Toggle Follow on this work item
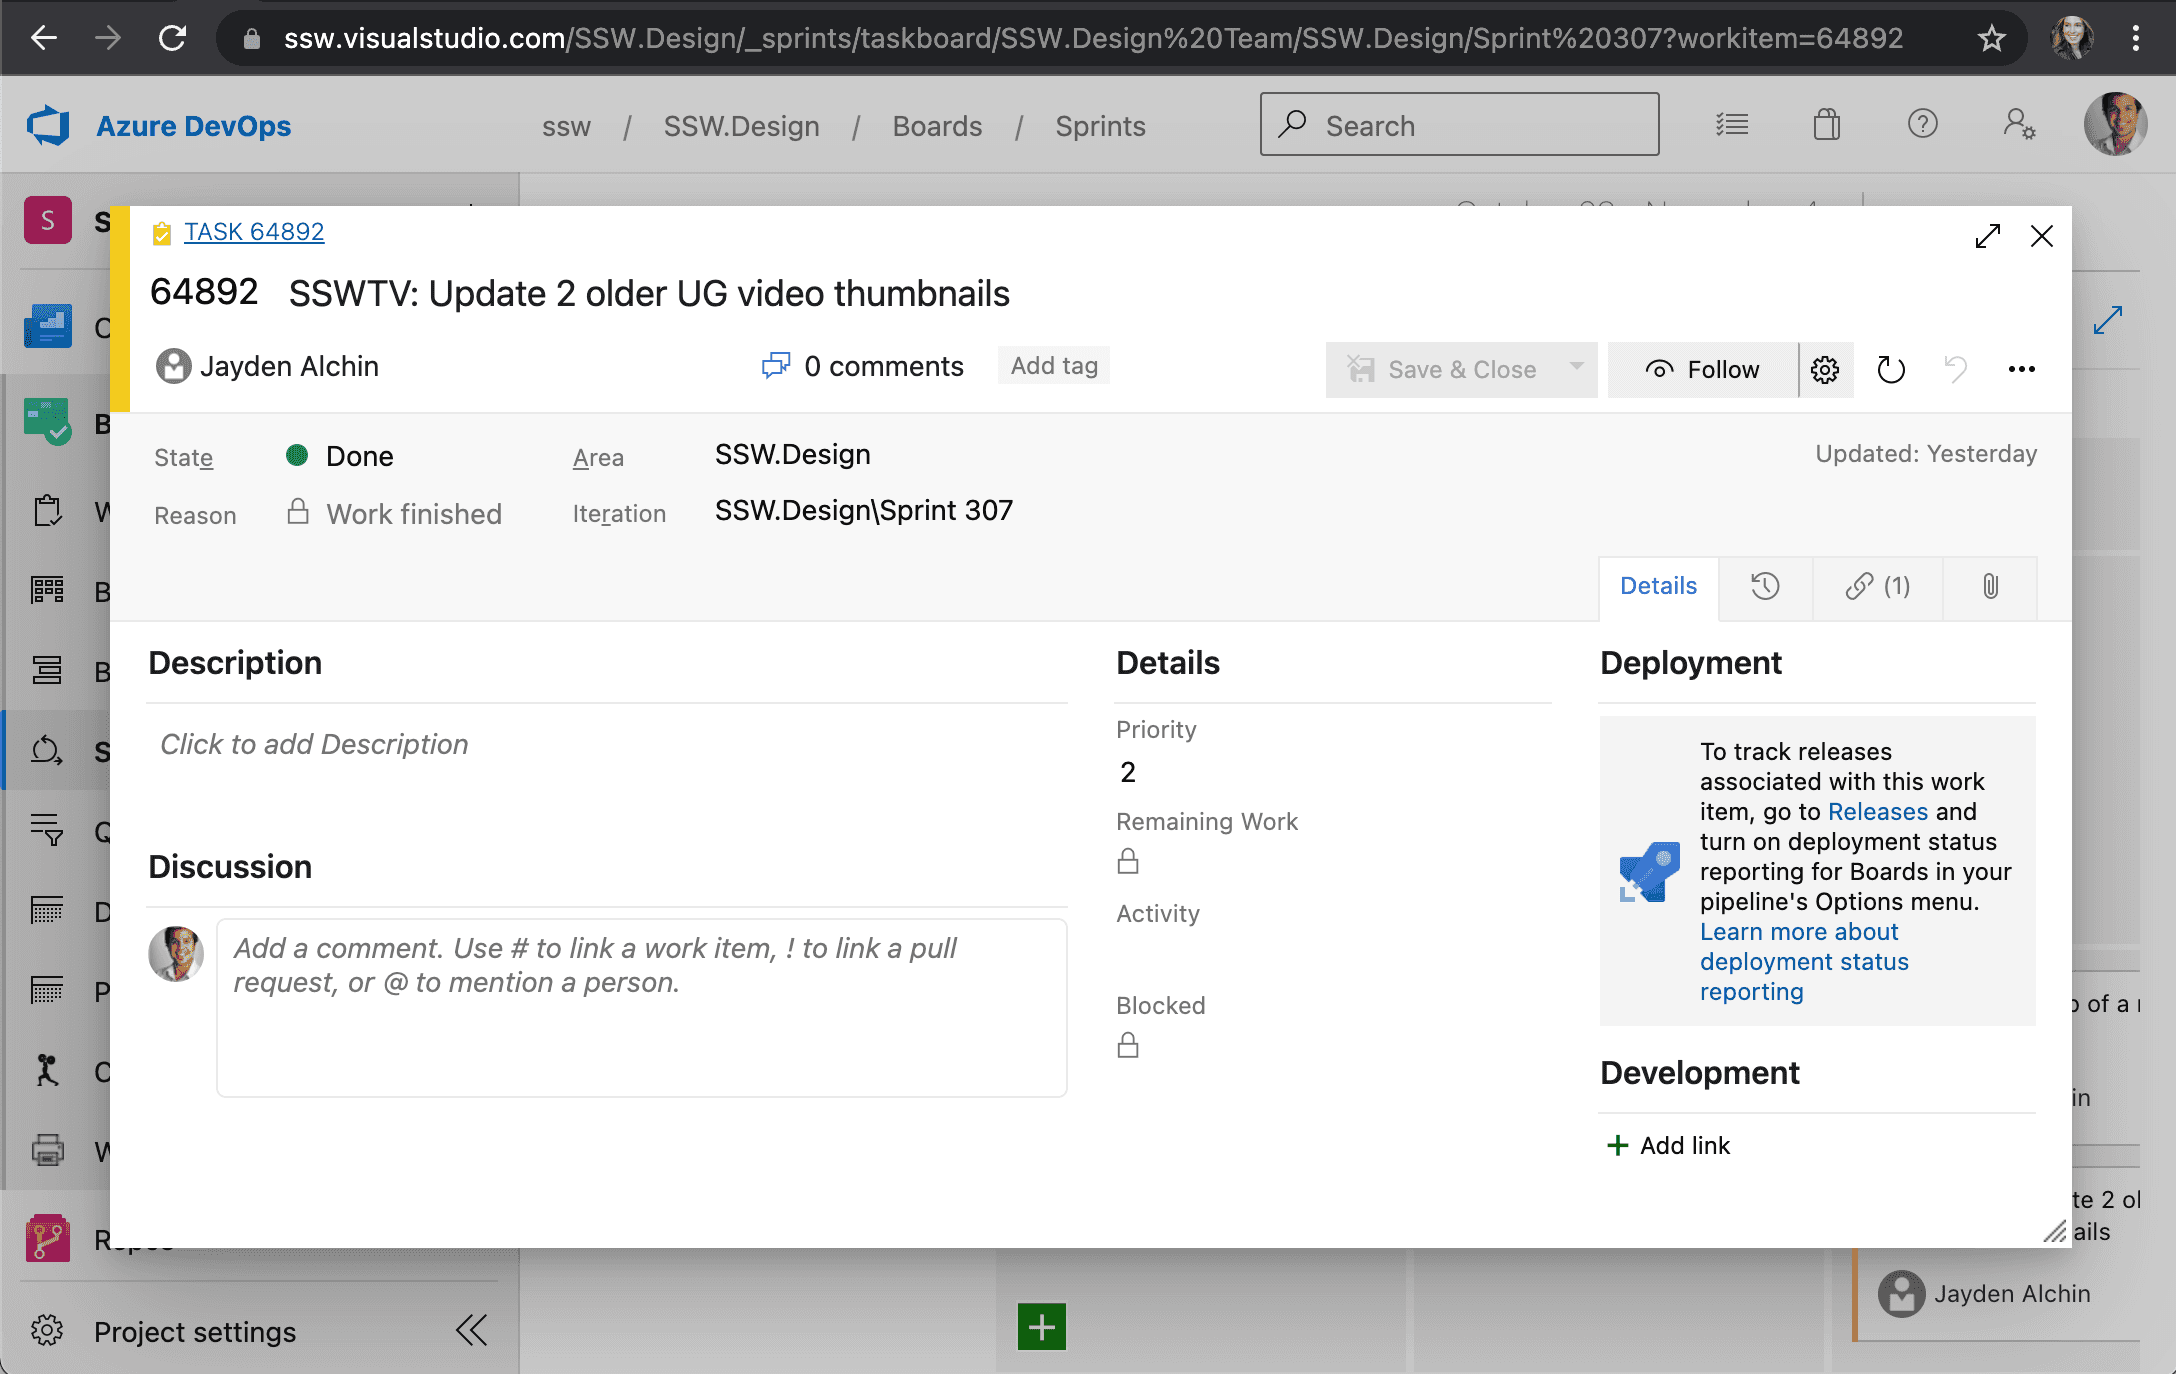 coord(1702,370)
